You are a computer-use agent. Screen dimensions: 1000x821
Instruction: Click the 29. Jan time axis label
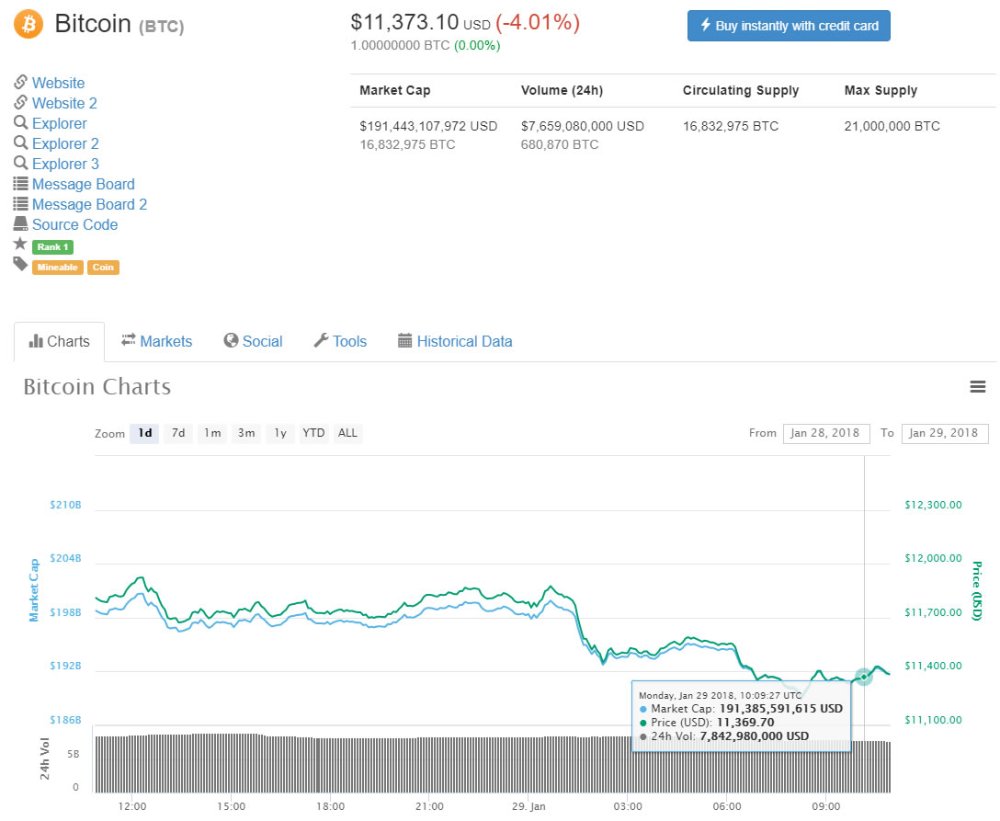529,806
